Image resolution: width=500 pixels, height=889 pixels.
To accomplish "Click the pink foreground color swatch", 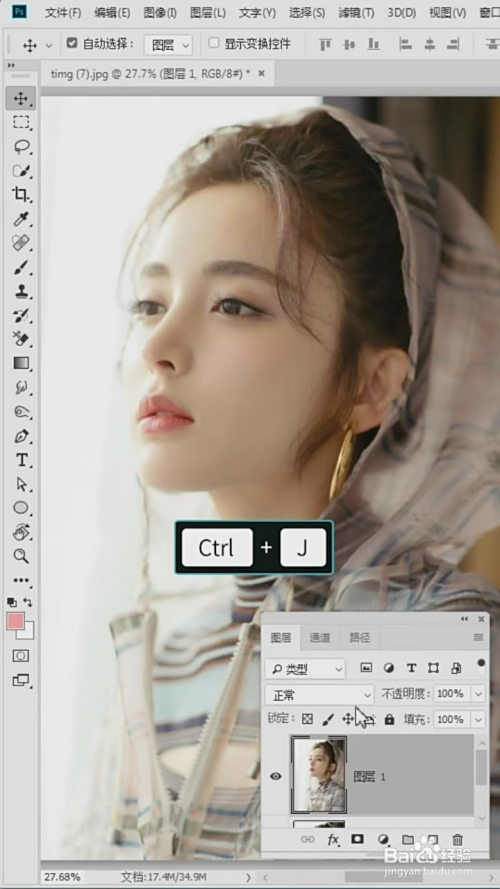I will tap(15, 621).
